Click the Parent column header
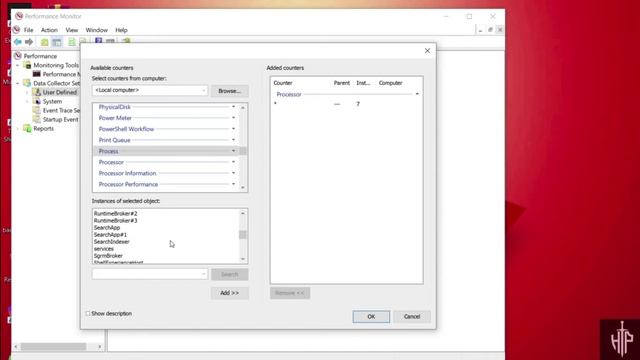The image size is (640, 360). [x=342, y=83]
